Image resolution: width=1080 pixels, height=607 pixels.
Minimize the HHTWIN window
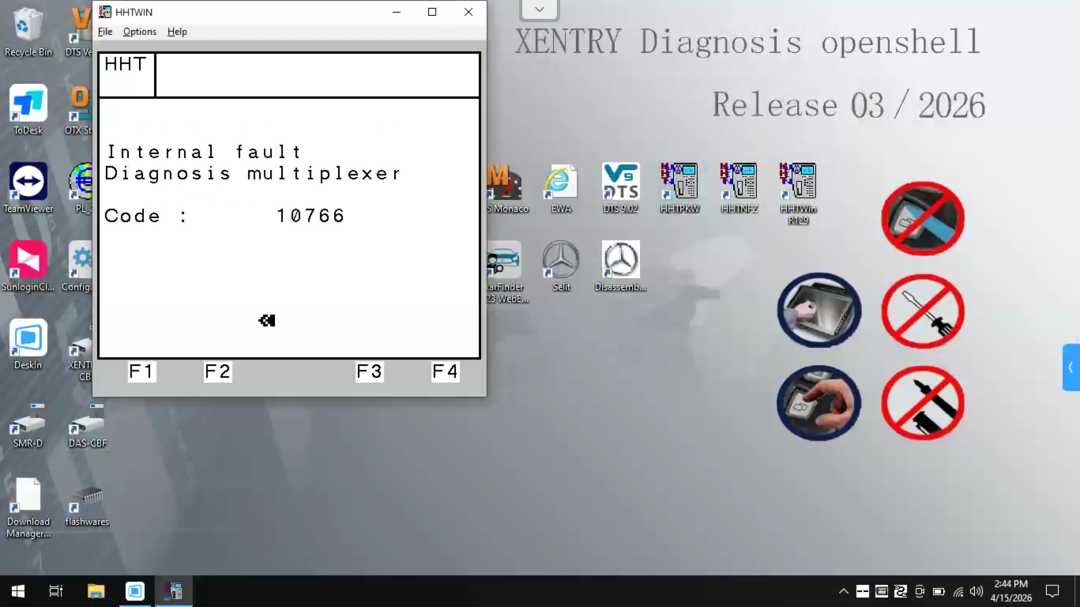pyautogui.click(x=396, y=12)
